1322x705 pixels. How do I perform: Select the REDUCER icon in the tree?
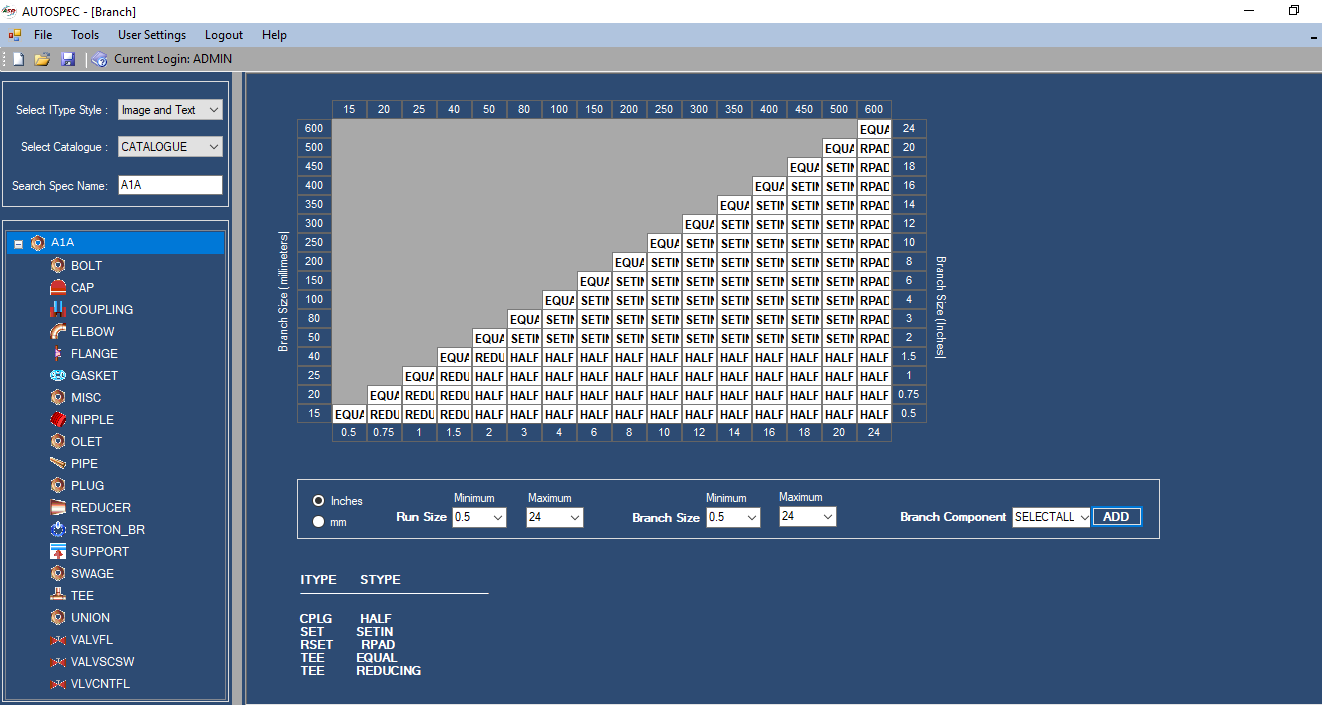58,508
